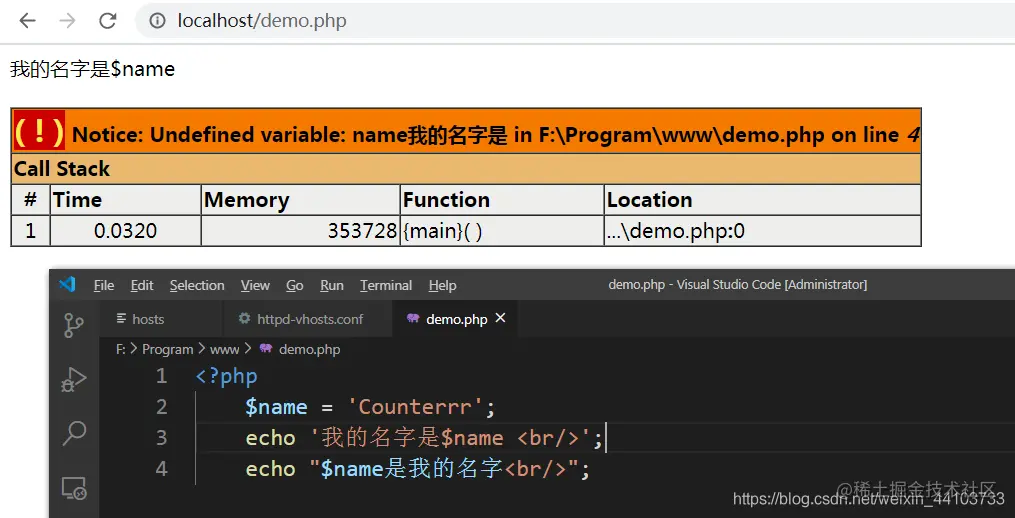The image size is (1015, 518).
Task: Open the Go menu
Action: pos(295,286)
